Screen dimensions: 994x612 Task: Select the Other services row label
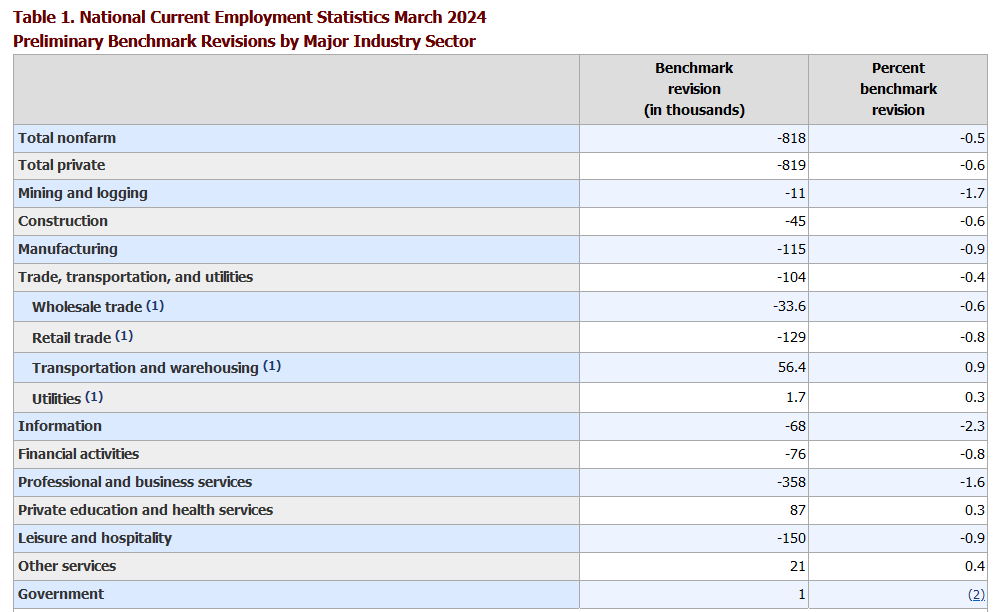(x=67, y=566)
